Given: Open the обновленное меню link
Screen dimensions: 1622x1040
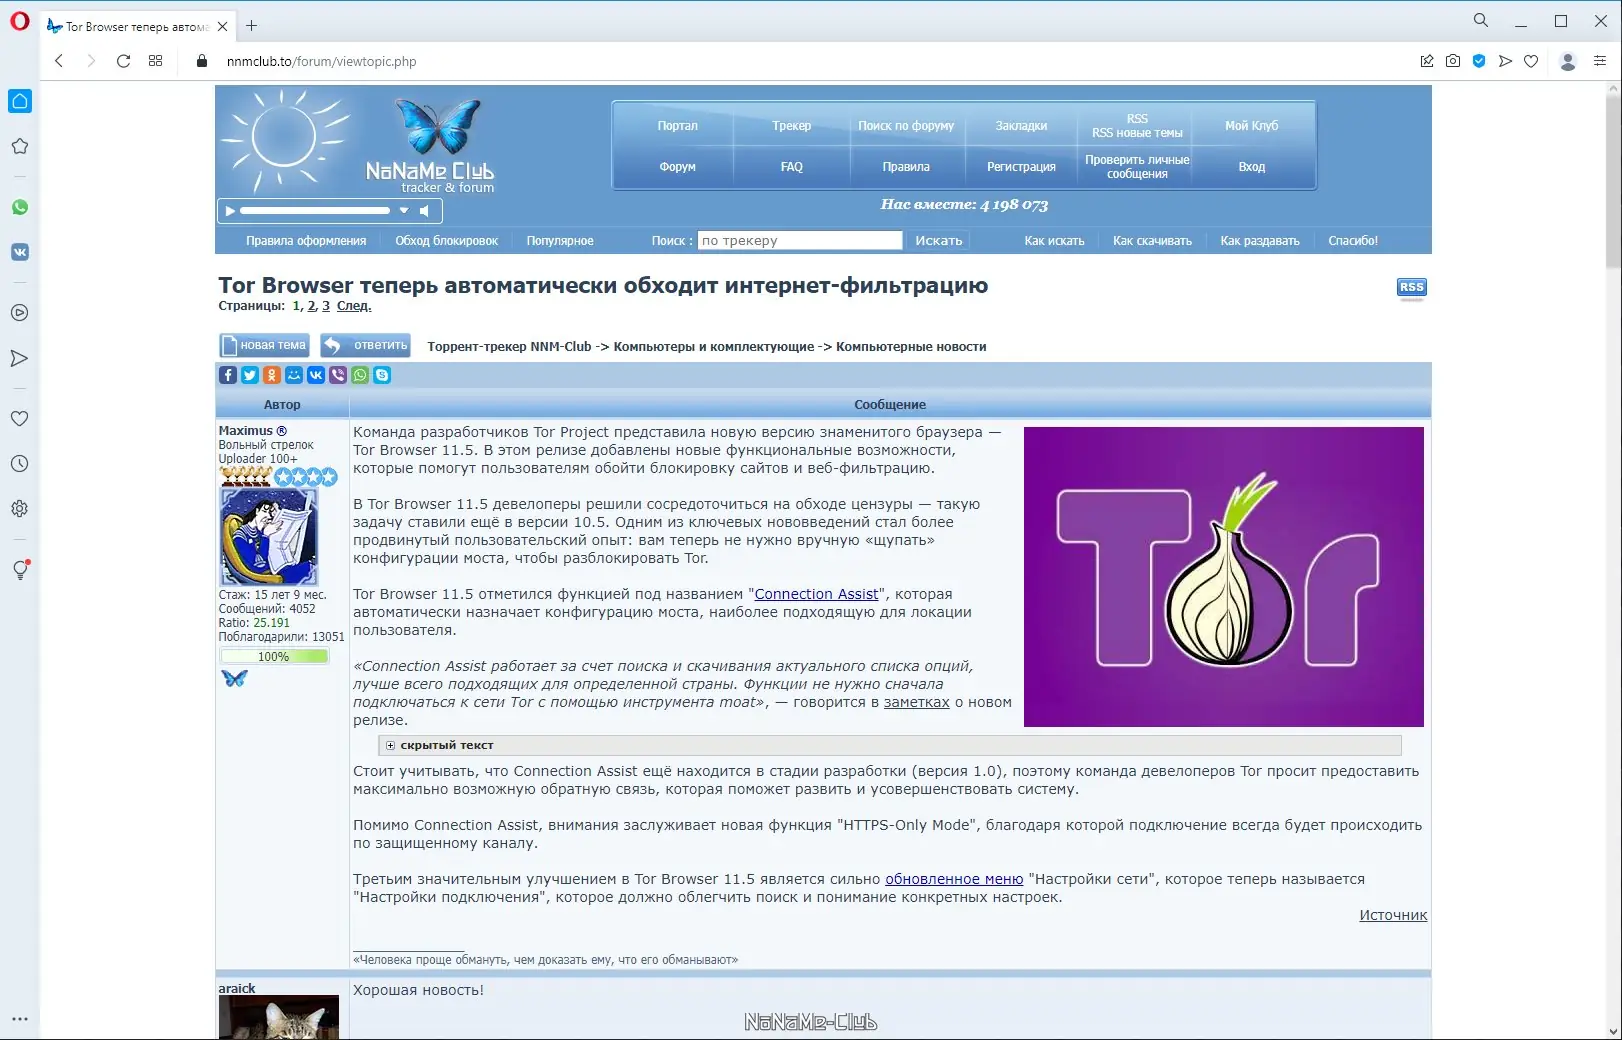Looking at the screenshot, I should 954,879.
